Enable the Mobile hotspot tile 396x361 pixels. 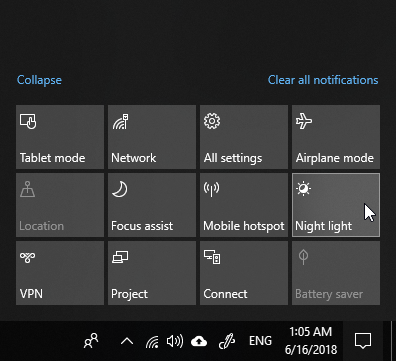pyautogui.click(x=244, y=205)
